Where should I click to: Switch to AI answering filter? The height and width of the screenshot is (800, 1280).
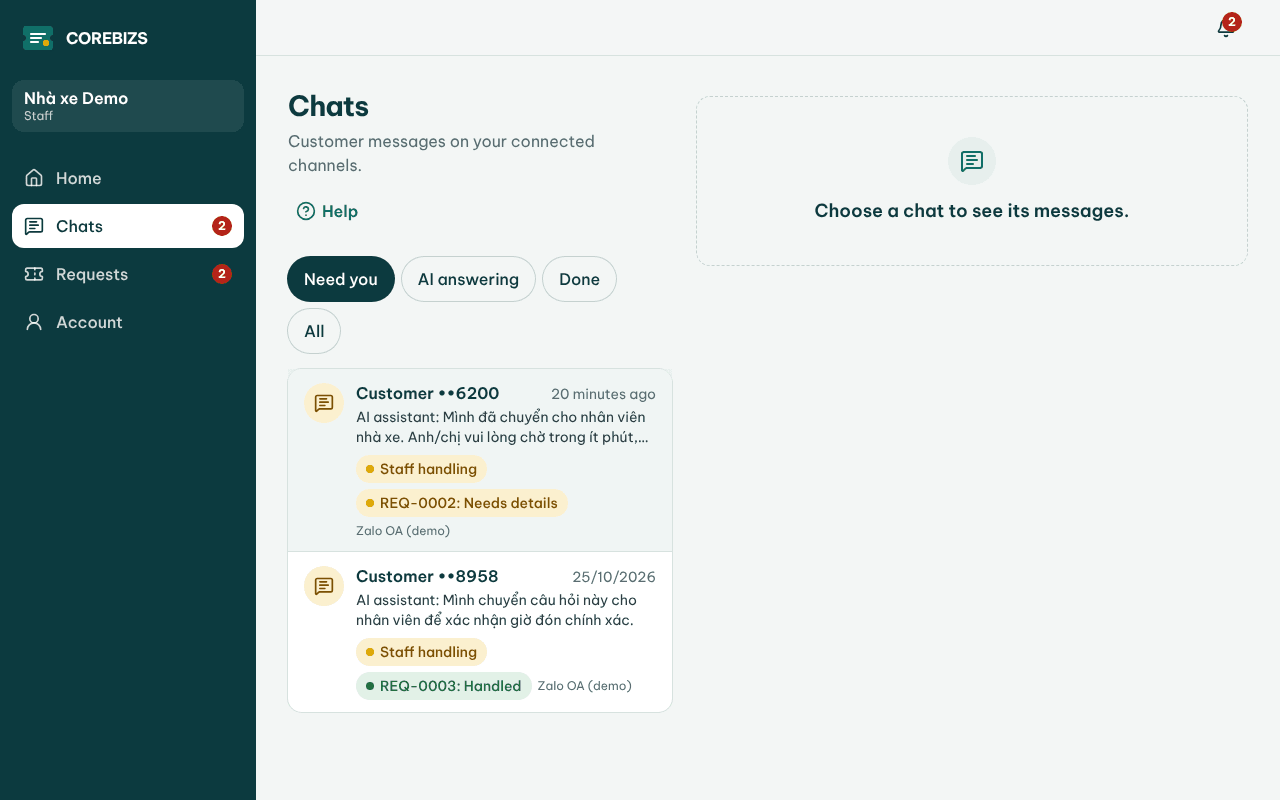tap(468, 279)
